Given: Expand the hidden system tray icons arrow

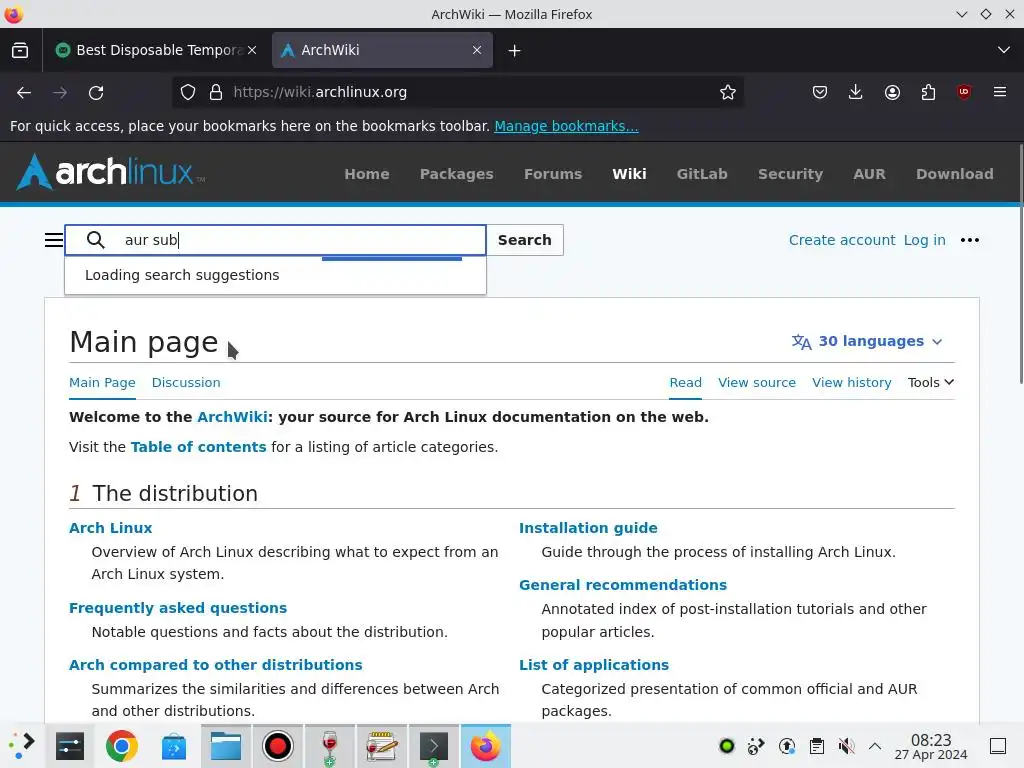Looking at the screenshot, I should [x=875, y=746].
